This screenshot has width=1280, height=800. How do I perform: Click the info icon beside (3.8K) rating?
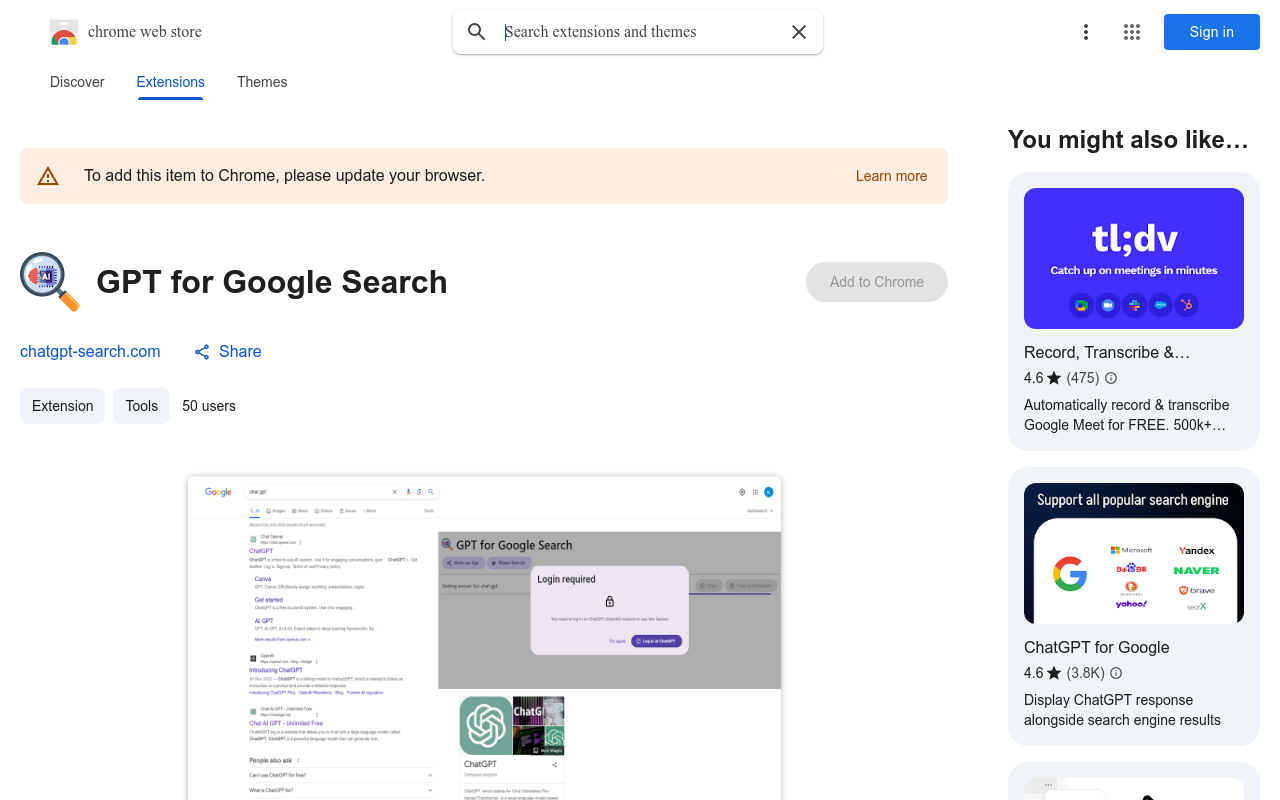pos(1116,673)
